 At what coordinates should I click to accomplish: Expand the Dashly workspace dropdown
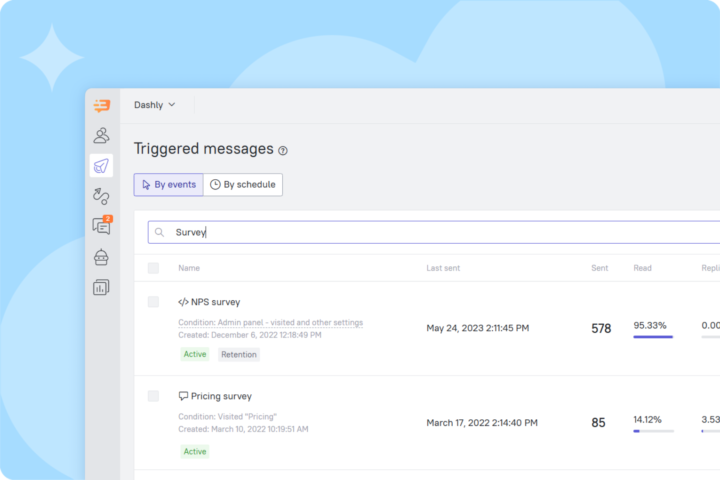coord(155,104)
